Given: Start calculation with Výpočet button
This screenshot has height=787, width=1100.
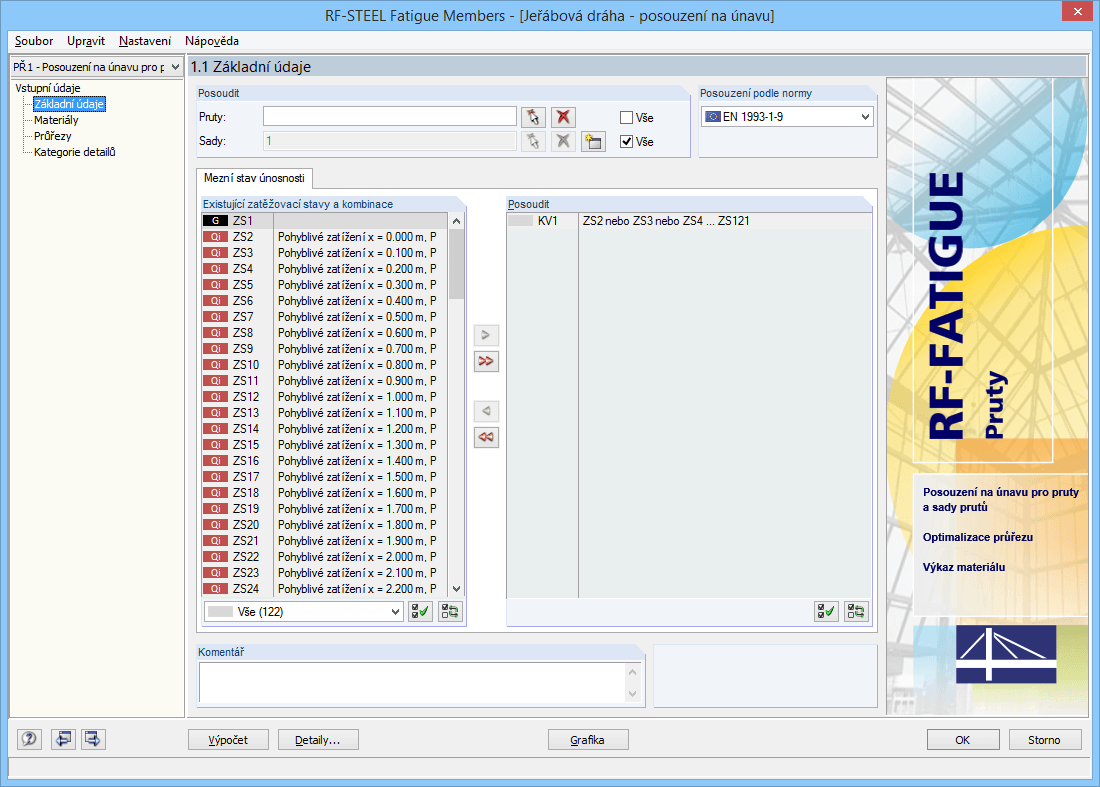Looking at the screenshot, I should click(x=228, y=739).
